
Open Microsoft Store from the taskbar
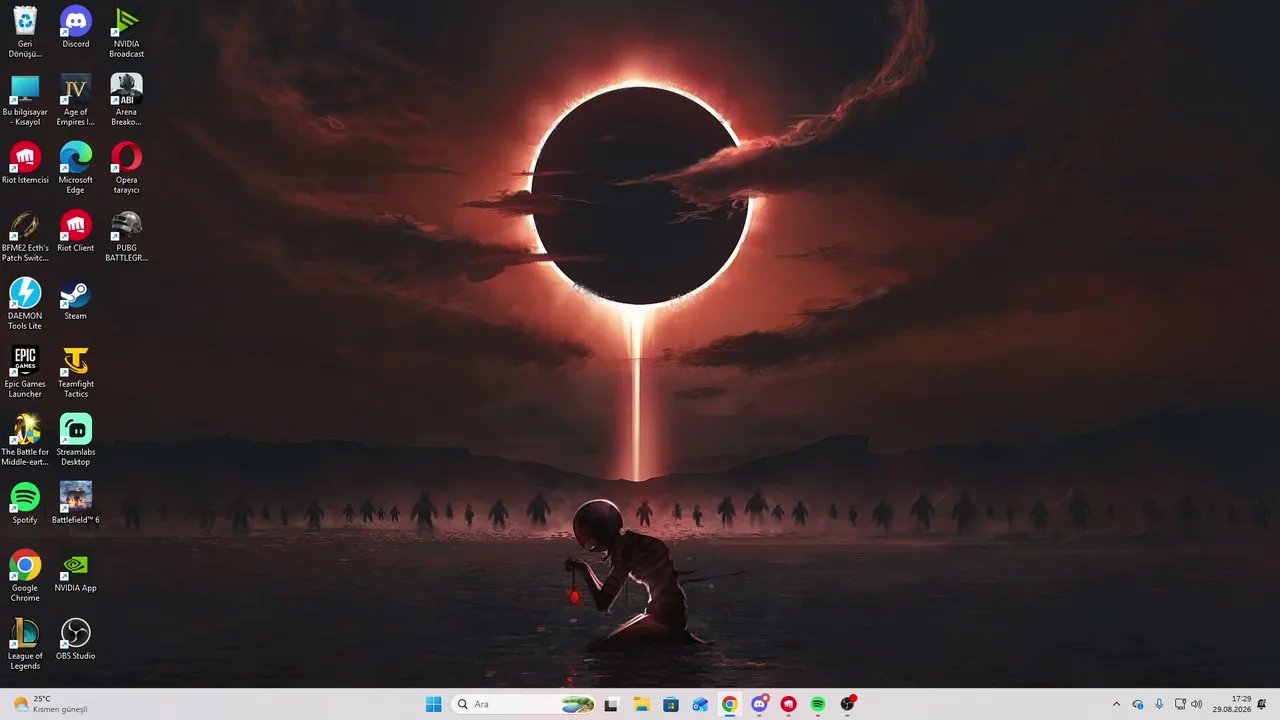(671, 704)
